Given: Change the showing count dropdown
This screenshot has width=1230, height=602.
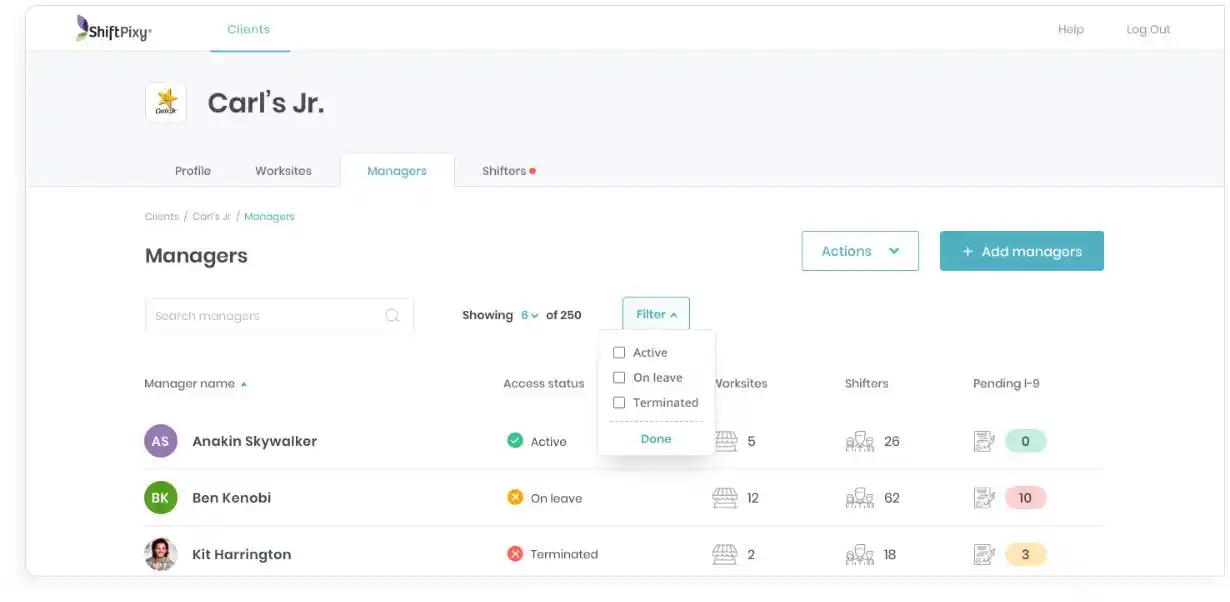Looking at the screenshot, I should [529, 315].
